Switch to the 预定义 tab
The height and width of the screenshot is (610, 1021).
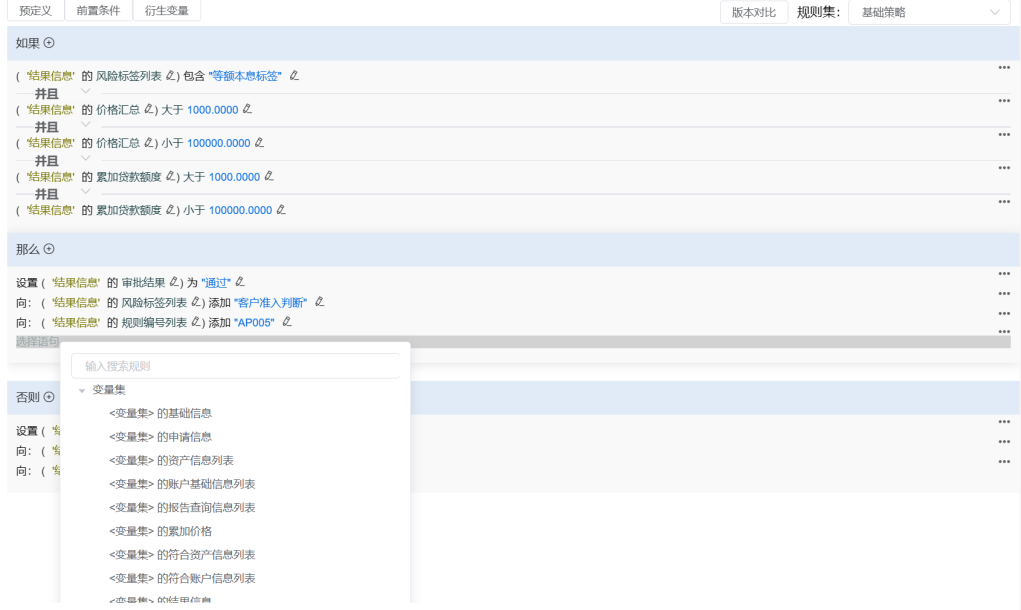(x=36, y=11)
